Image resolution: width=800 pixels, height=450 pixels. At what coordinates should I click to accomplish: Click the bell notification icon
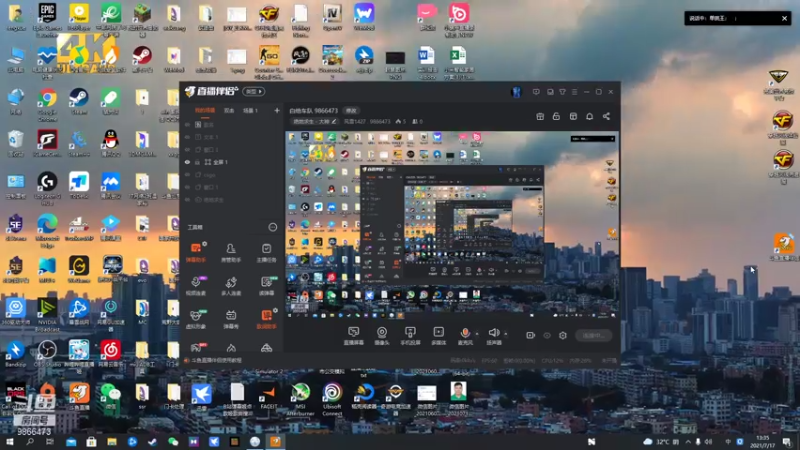coord(589,116)
